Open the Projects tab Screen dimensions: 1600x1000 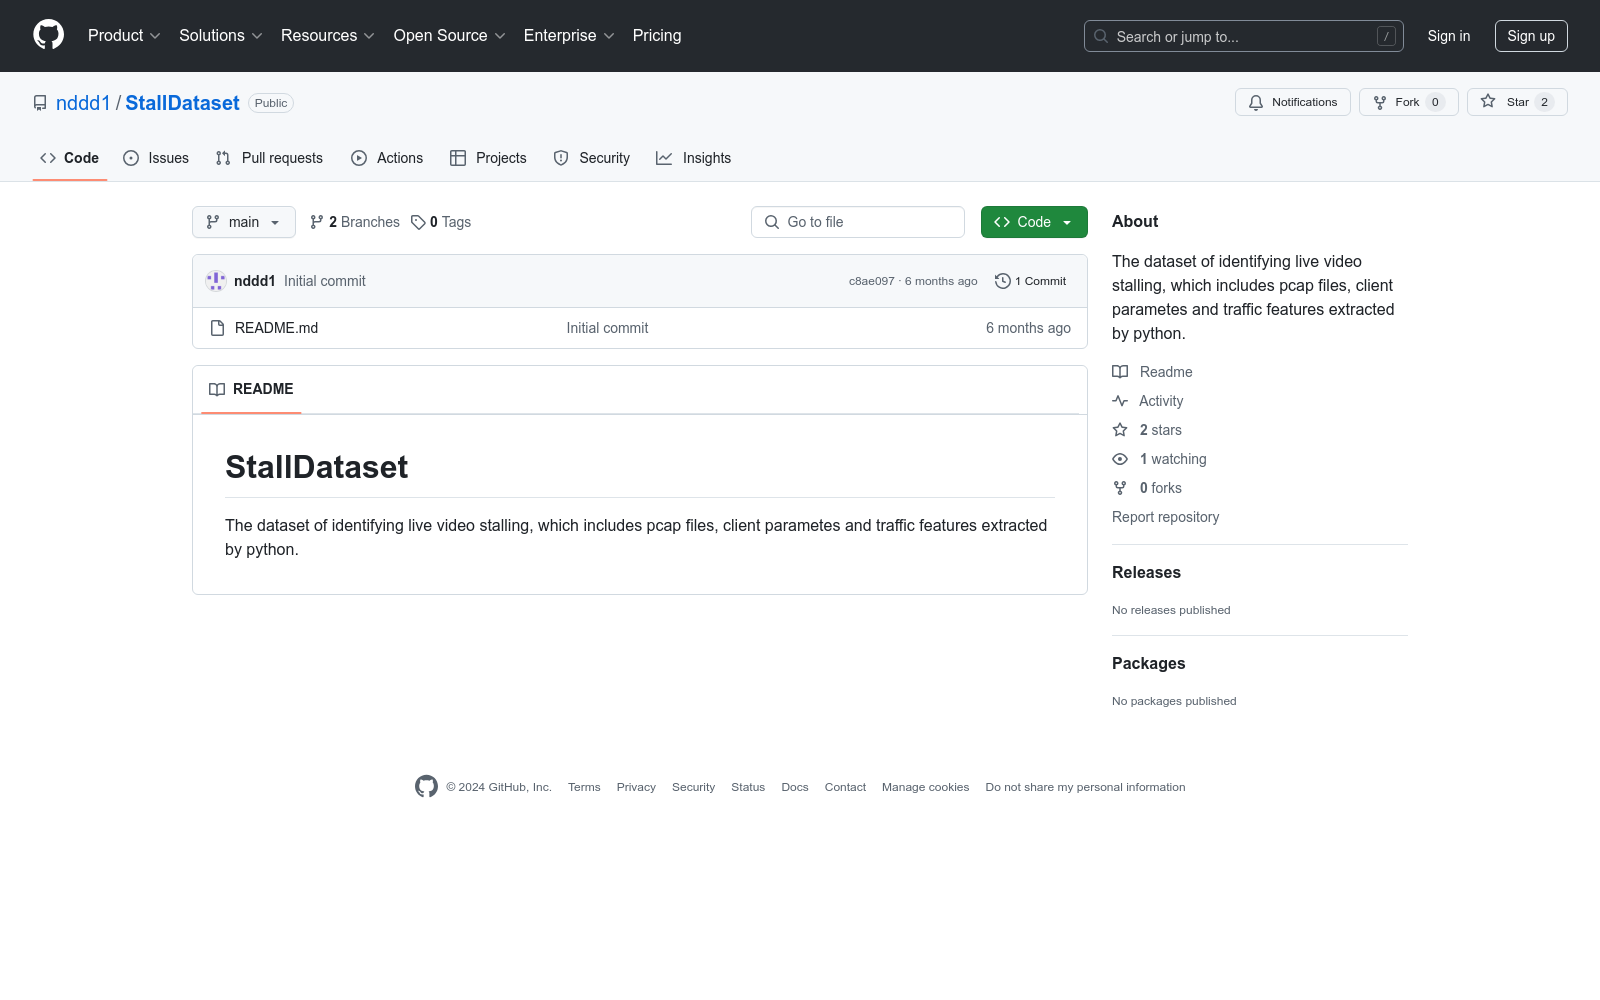pyautogui.click(x=488, y=158)
